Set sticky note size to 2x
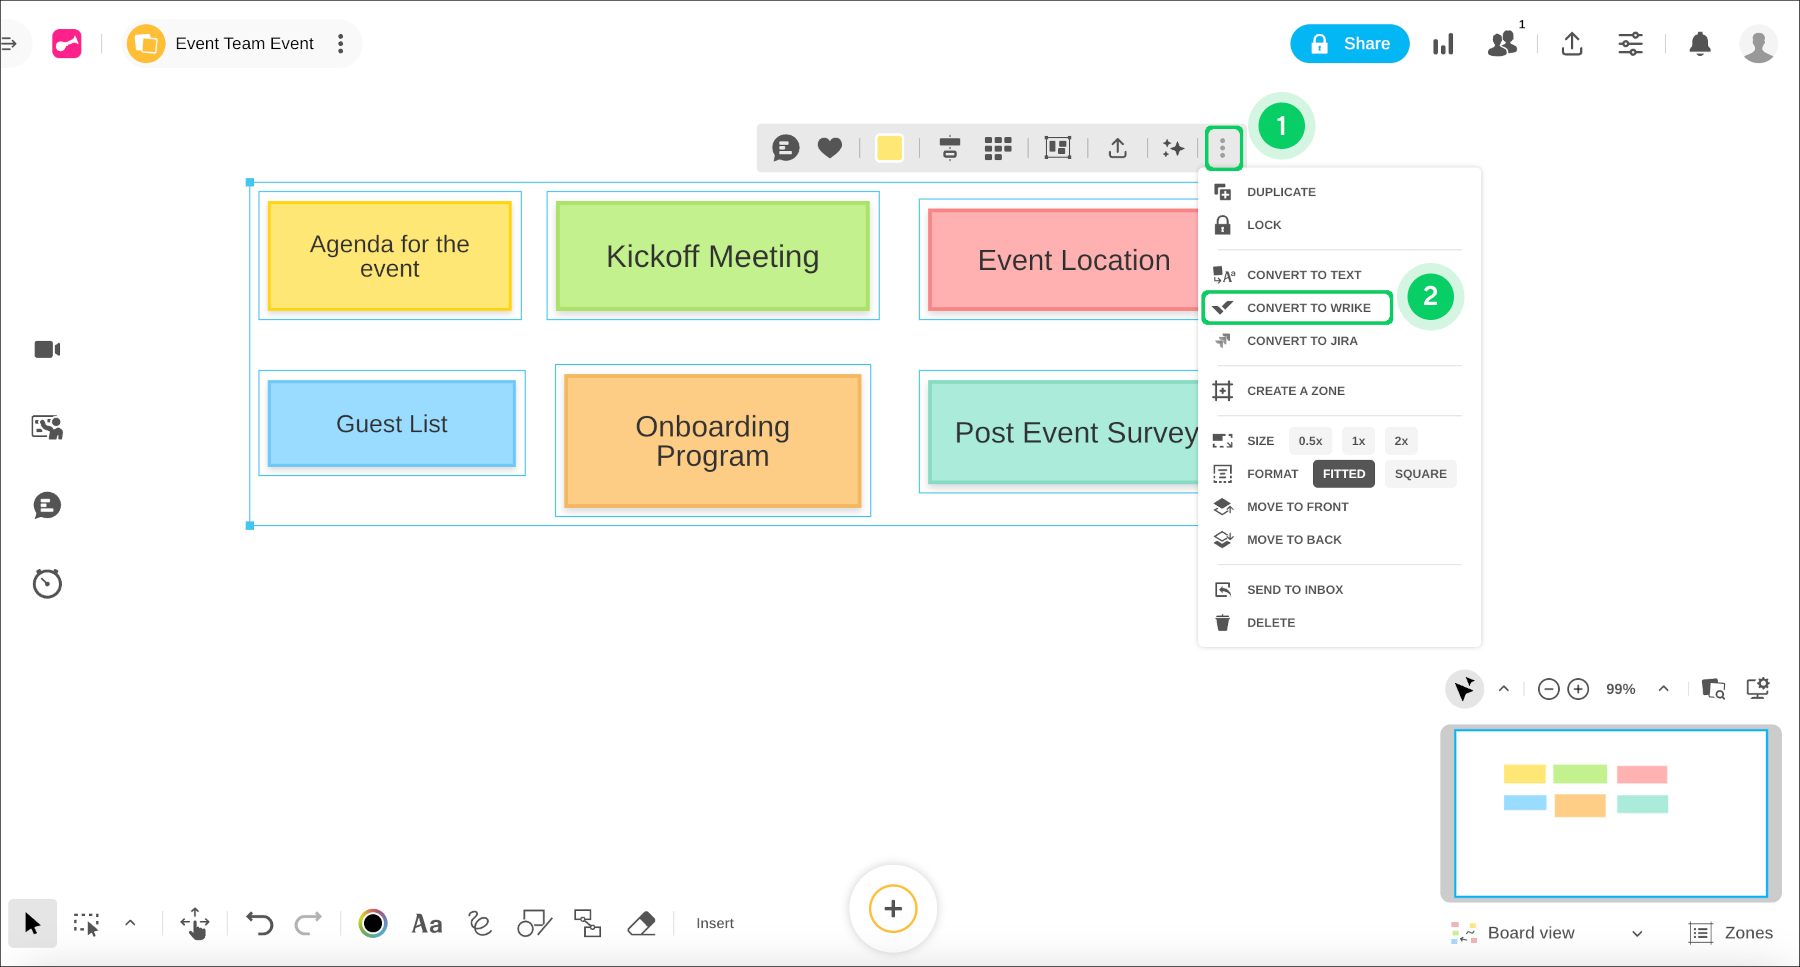 tap(1400, 440)
